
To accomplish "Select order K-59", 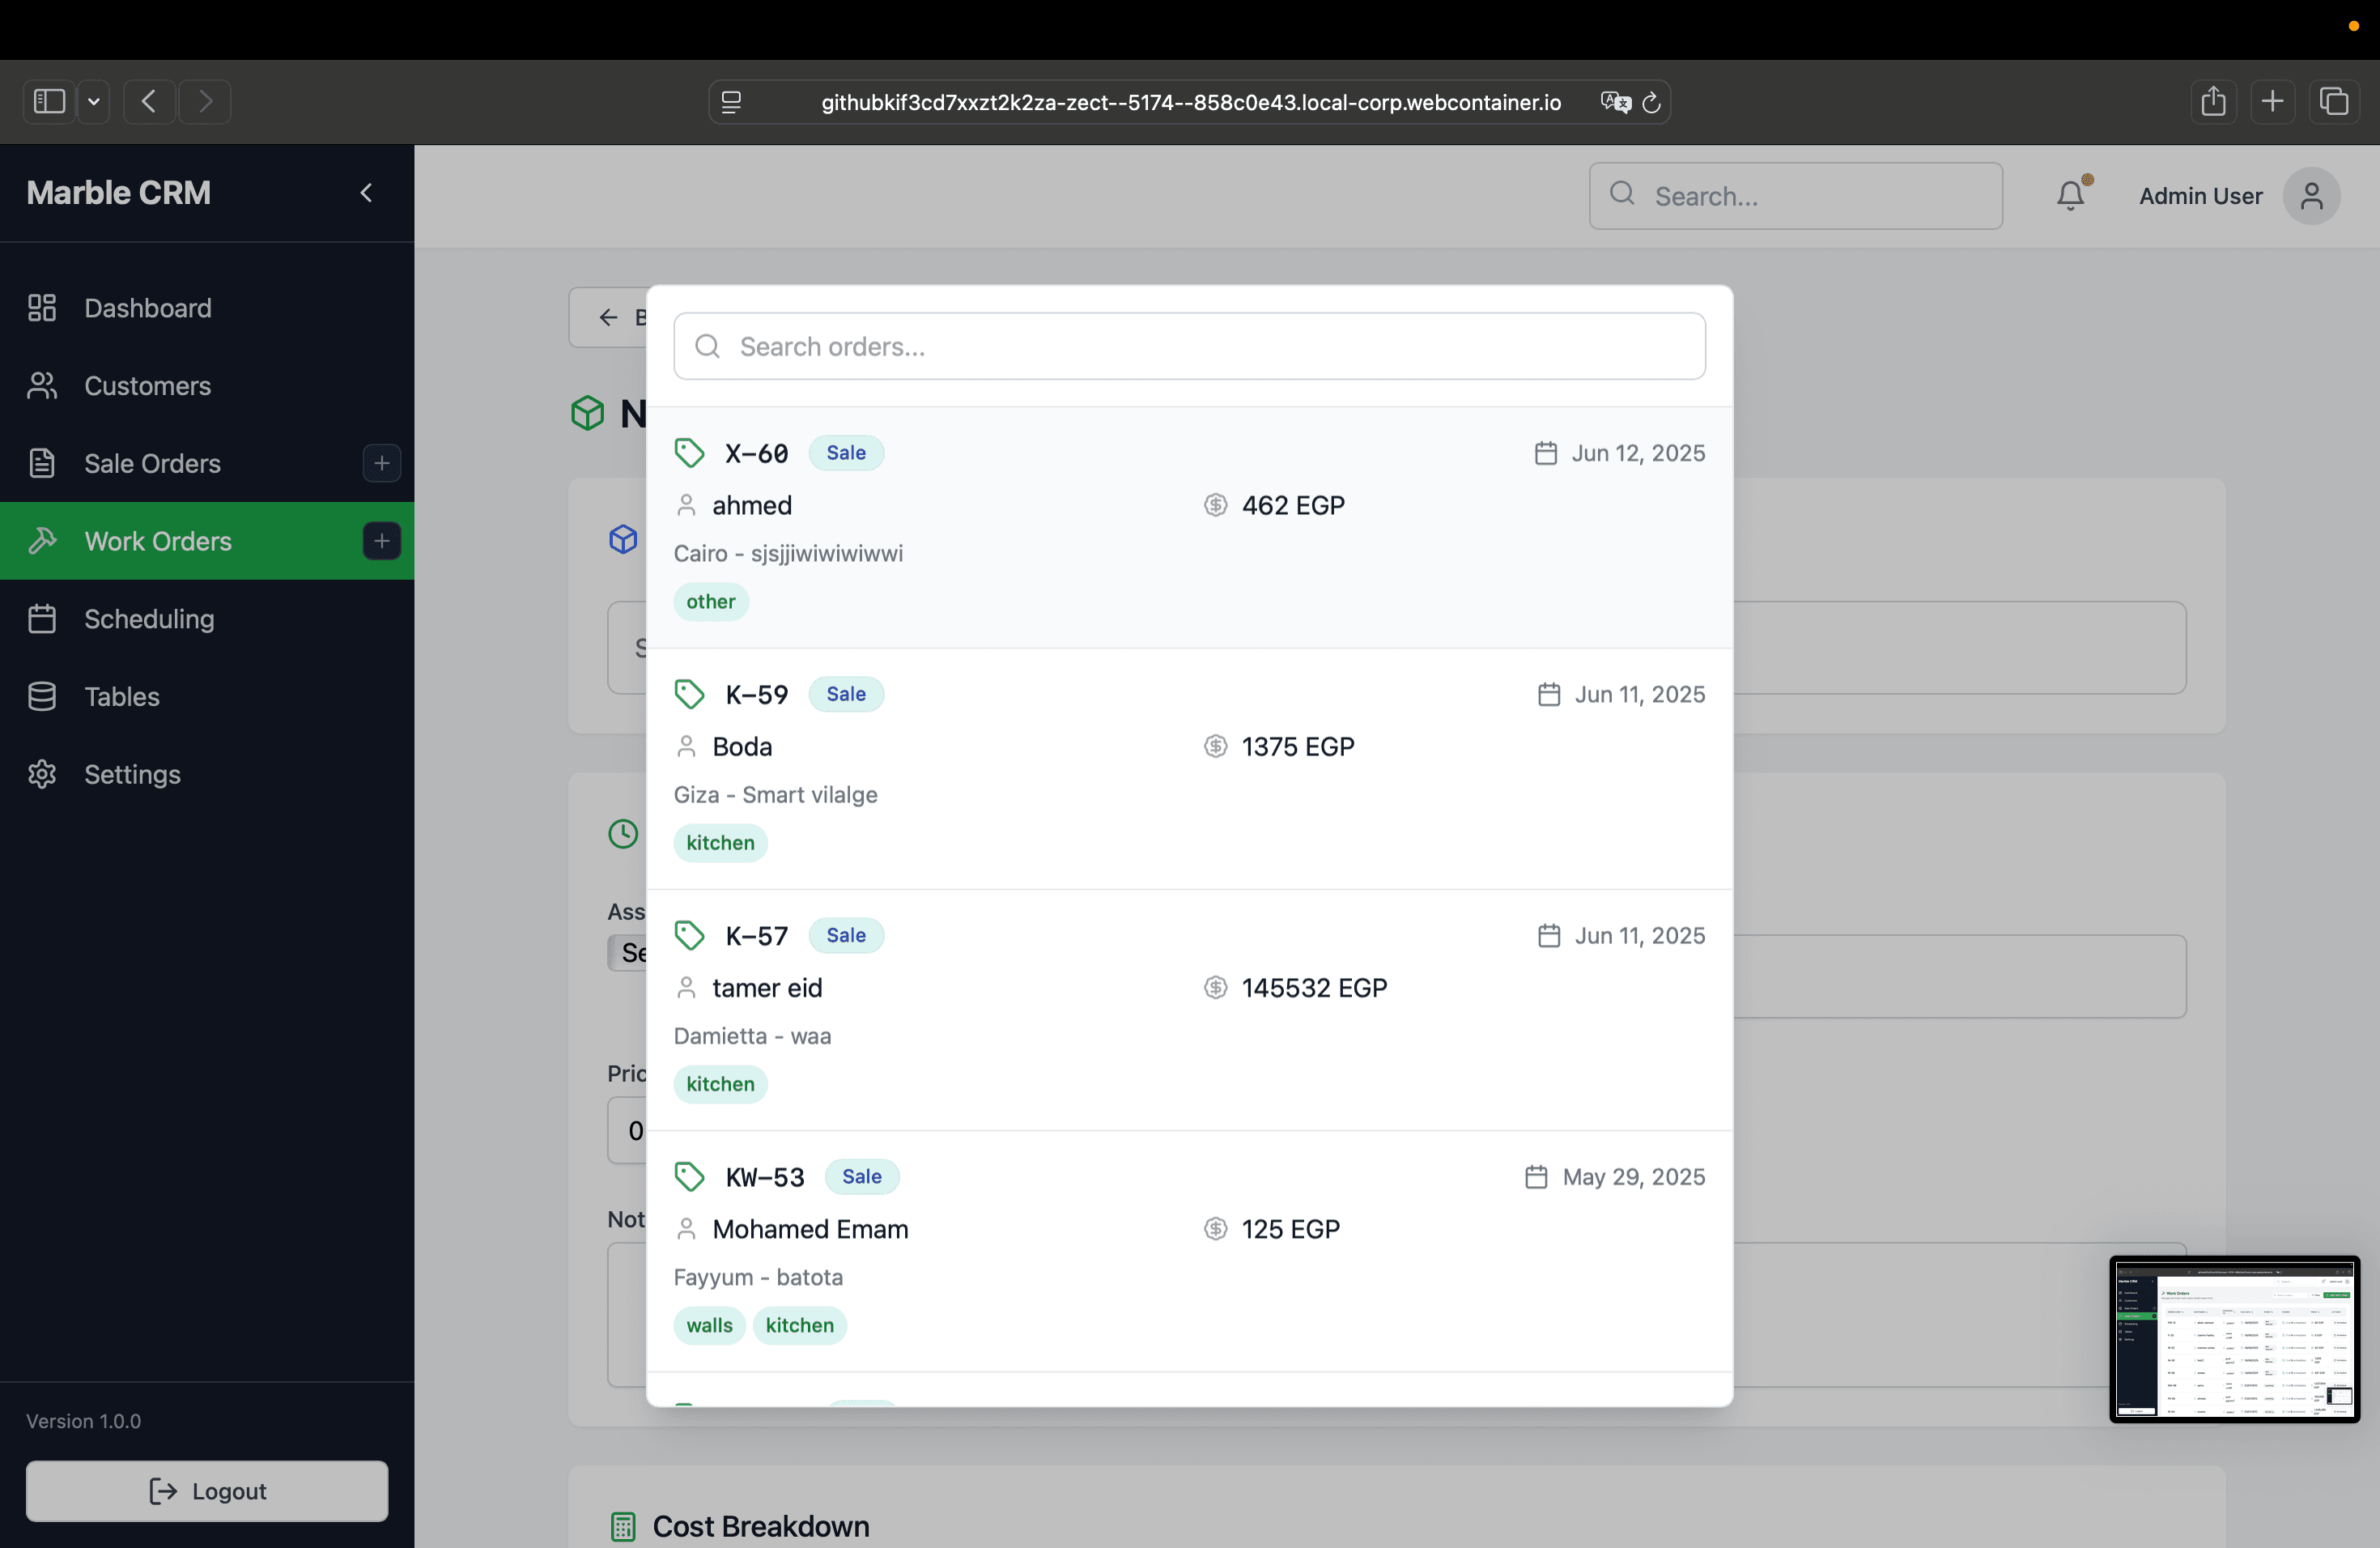I will 1189,769.
